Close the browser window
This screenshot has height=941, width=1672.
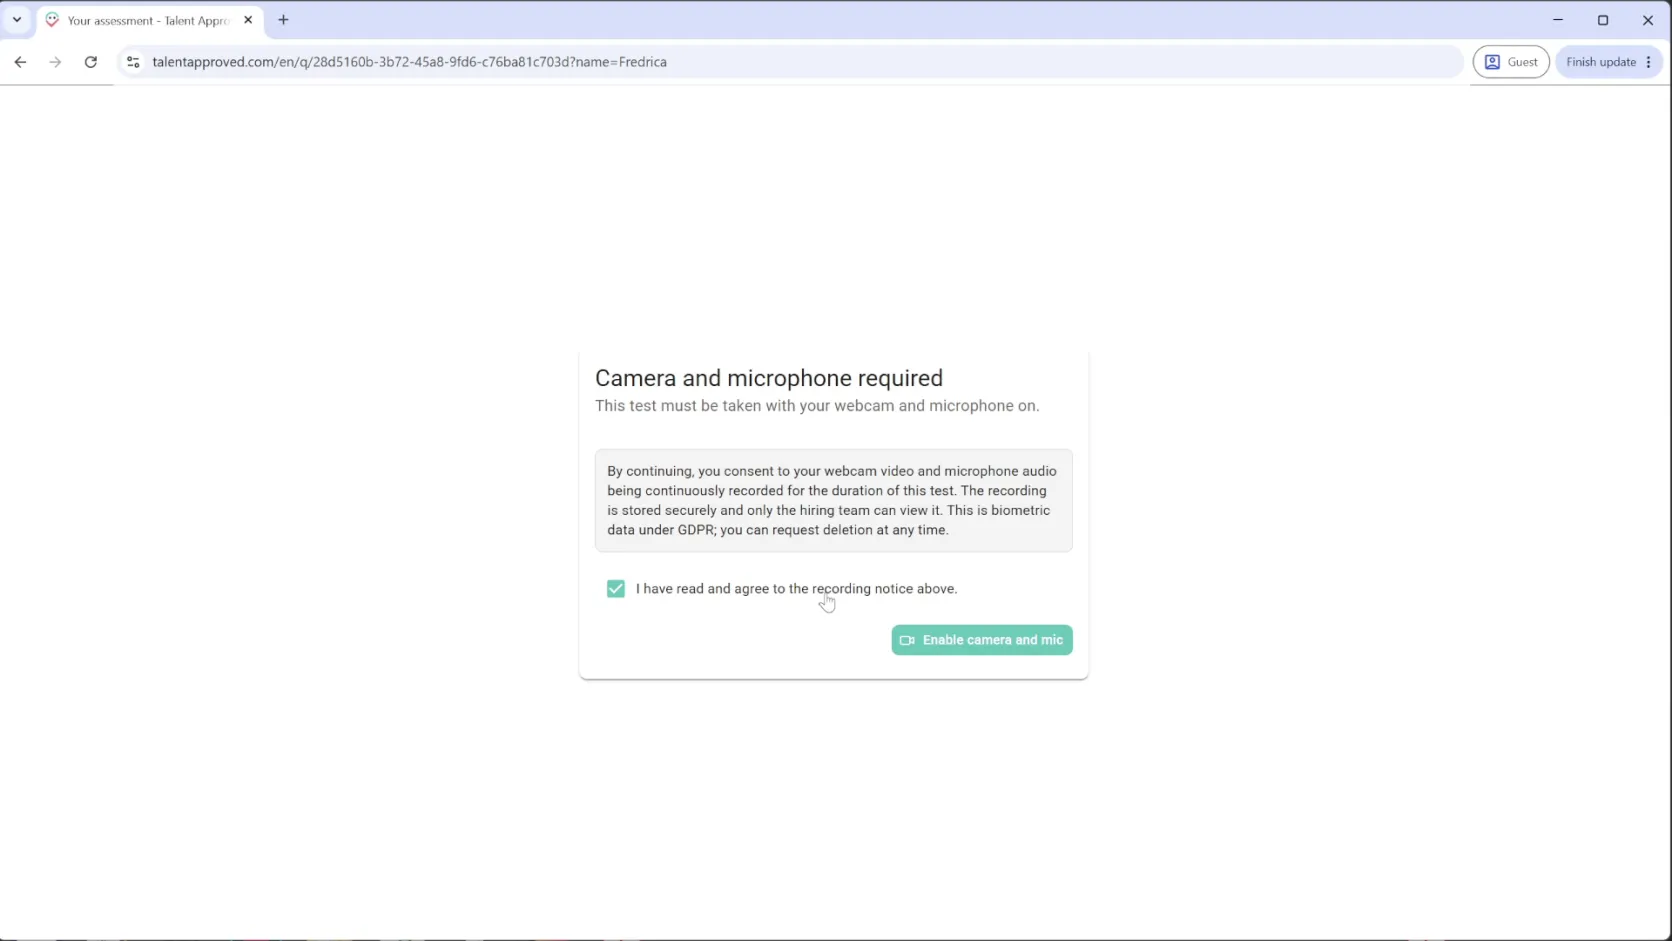[x=1647, y=20]
